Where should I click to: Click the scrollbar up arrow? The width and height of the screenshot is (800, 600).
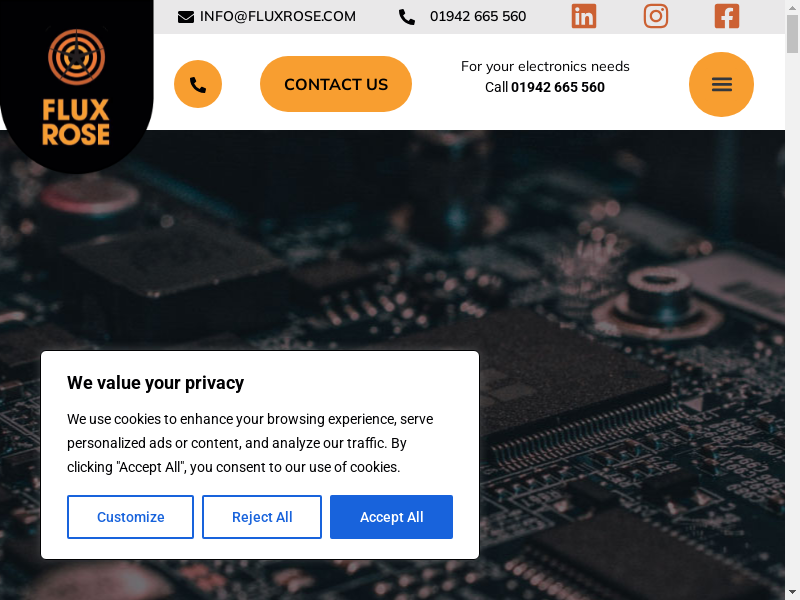pyautogui.click(x=792, y=6)
